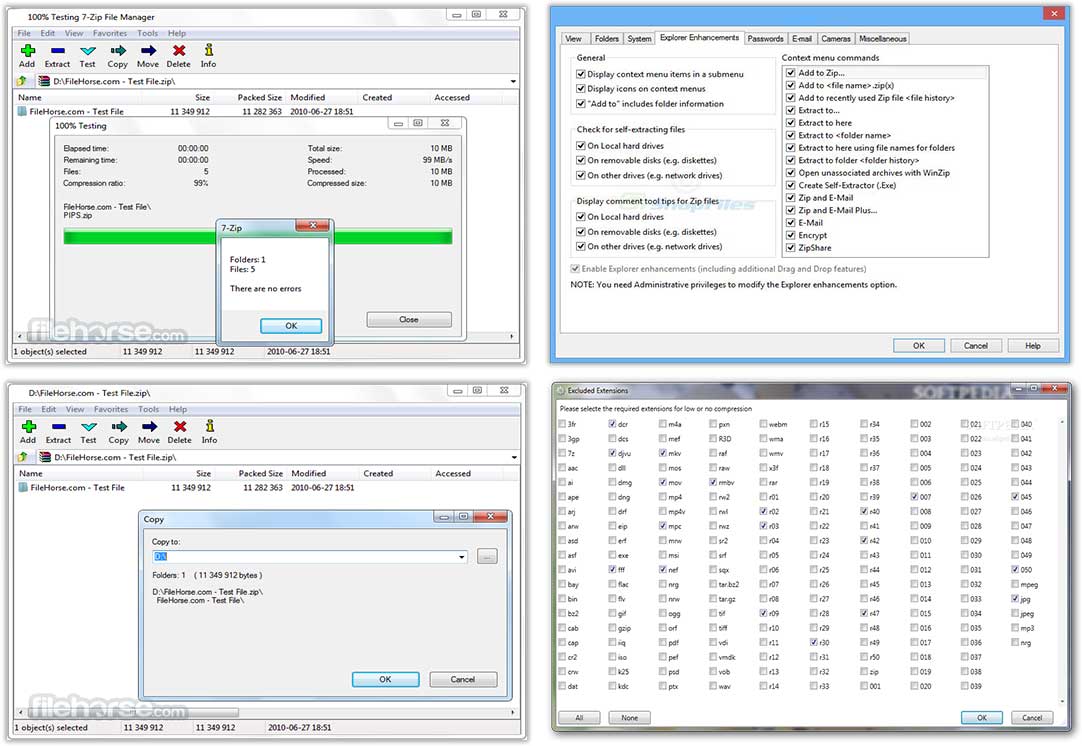Screen dimensions: 1082x746
Task: Uncheck 'Display context menu items in a submenu'
Action: tap(581, 74)
